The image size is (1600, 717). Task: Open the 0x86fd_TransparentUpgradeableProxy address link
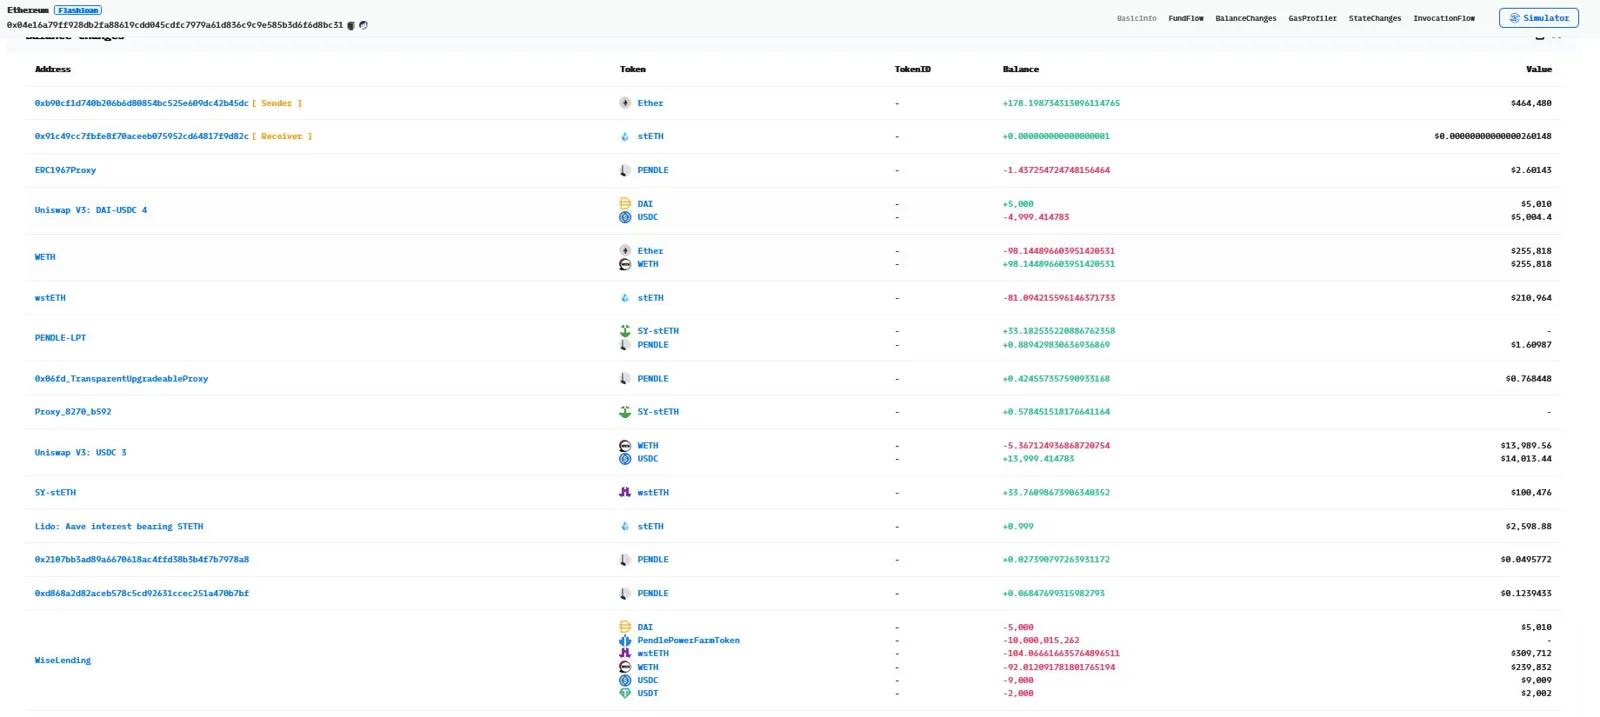121,379
